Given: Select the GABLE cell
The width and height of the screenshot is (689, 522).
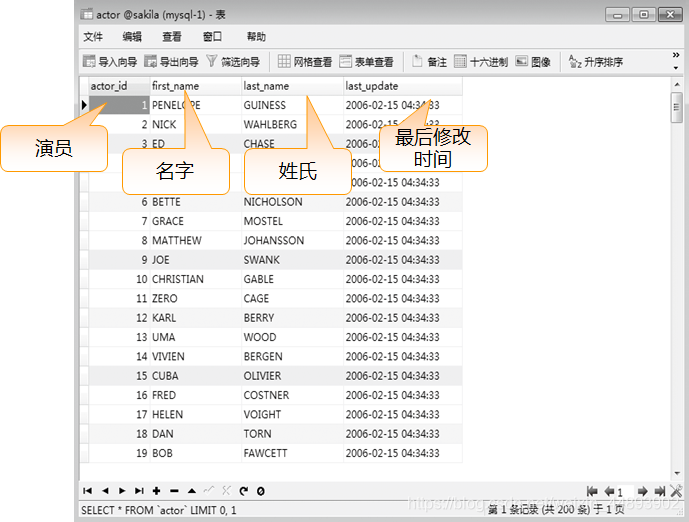Looking at the screenshot, I should point(292,279).
